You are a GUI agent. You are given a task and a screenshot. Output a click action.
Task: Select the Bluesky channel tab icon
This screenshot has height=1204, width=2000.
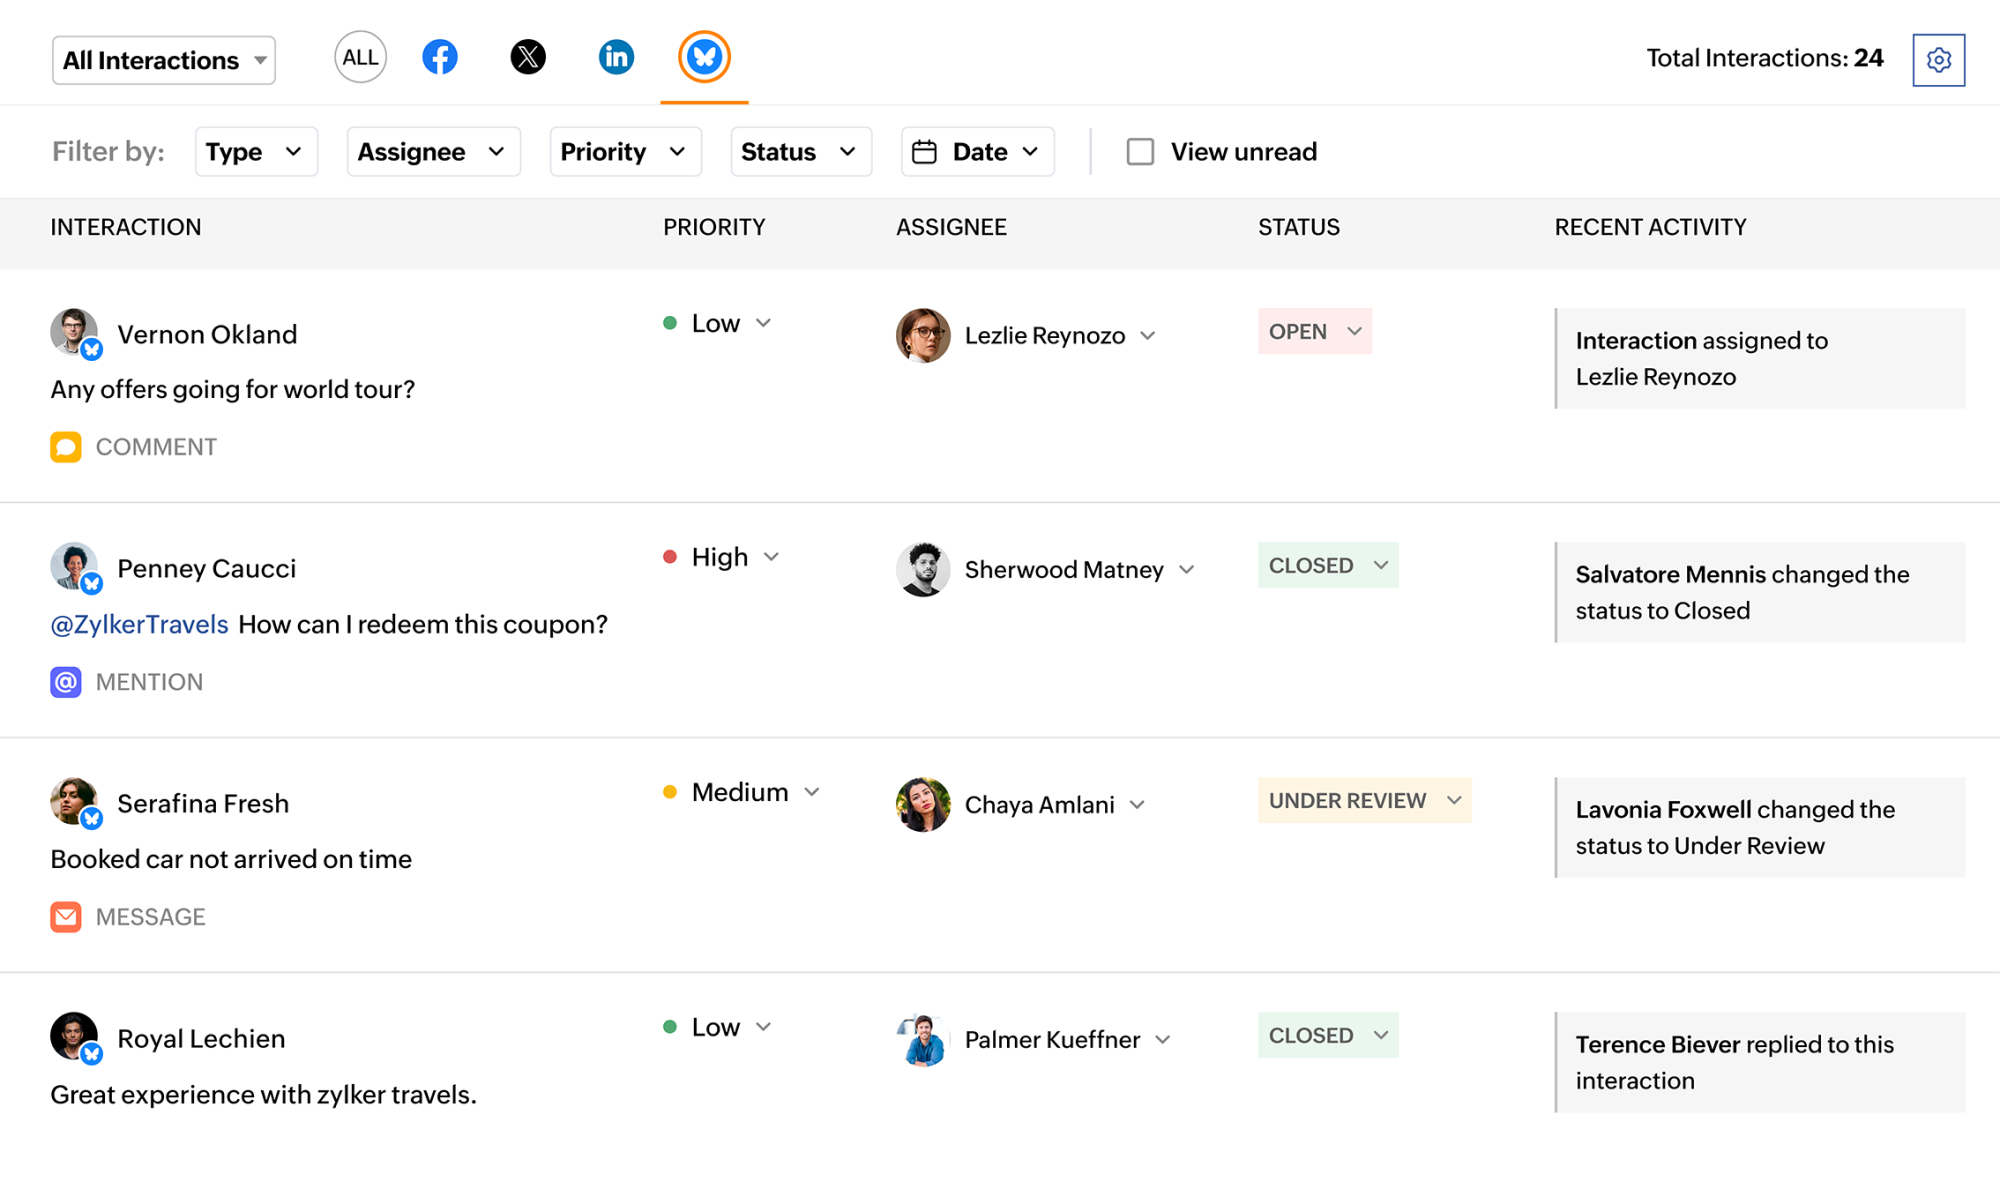pyautogui.click(x=704, y=57)
